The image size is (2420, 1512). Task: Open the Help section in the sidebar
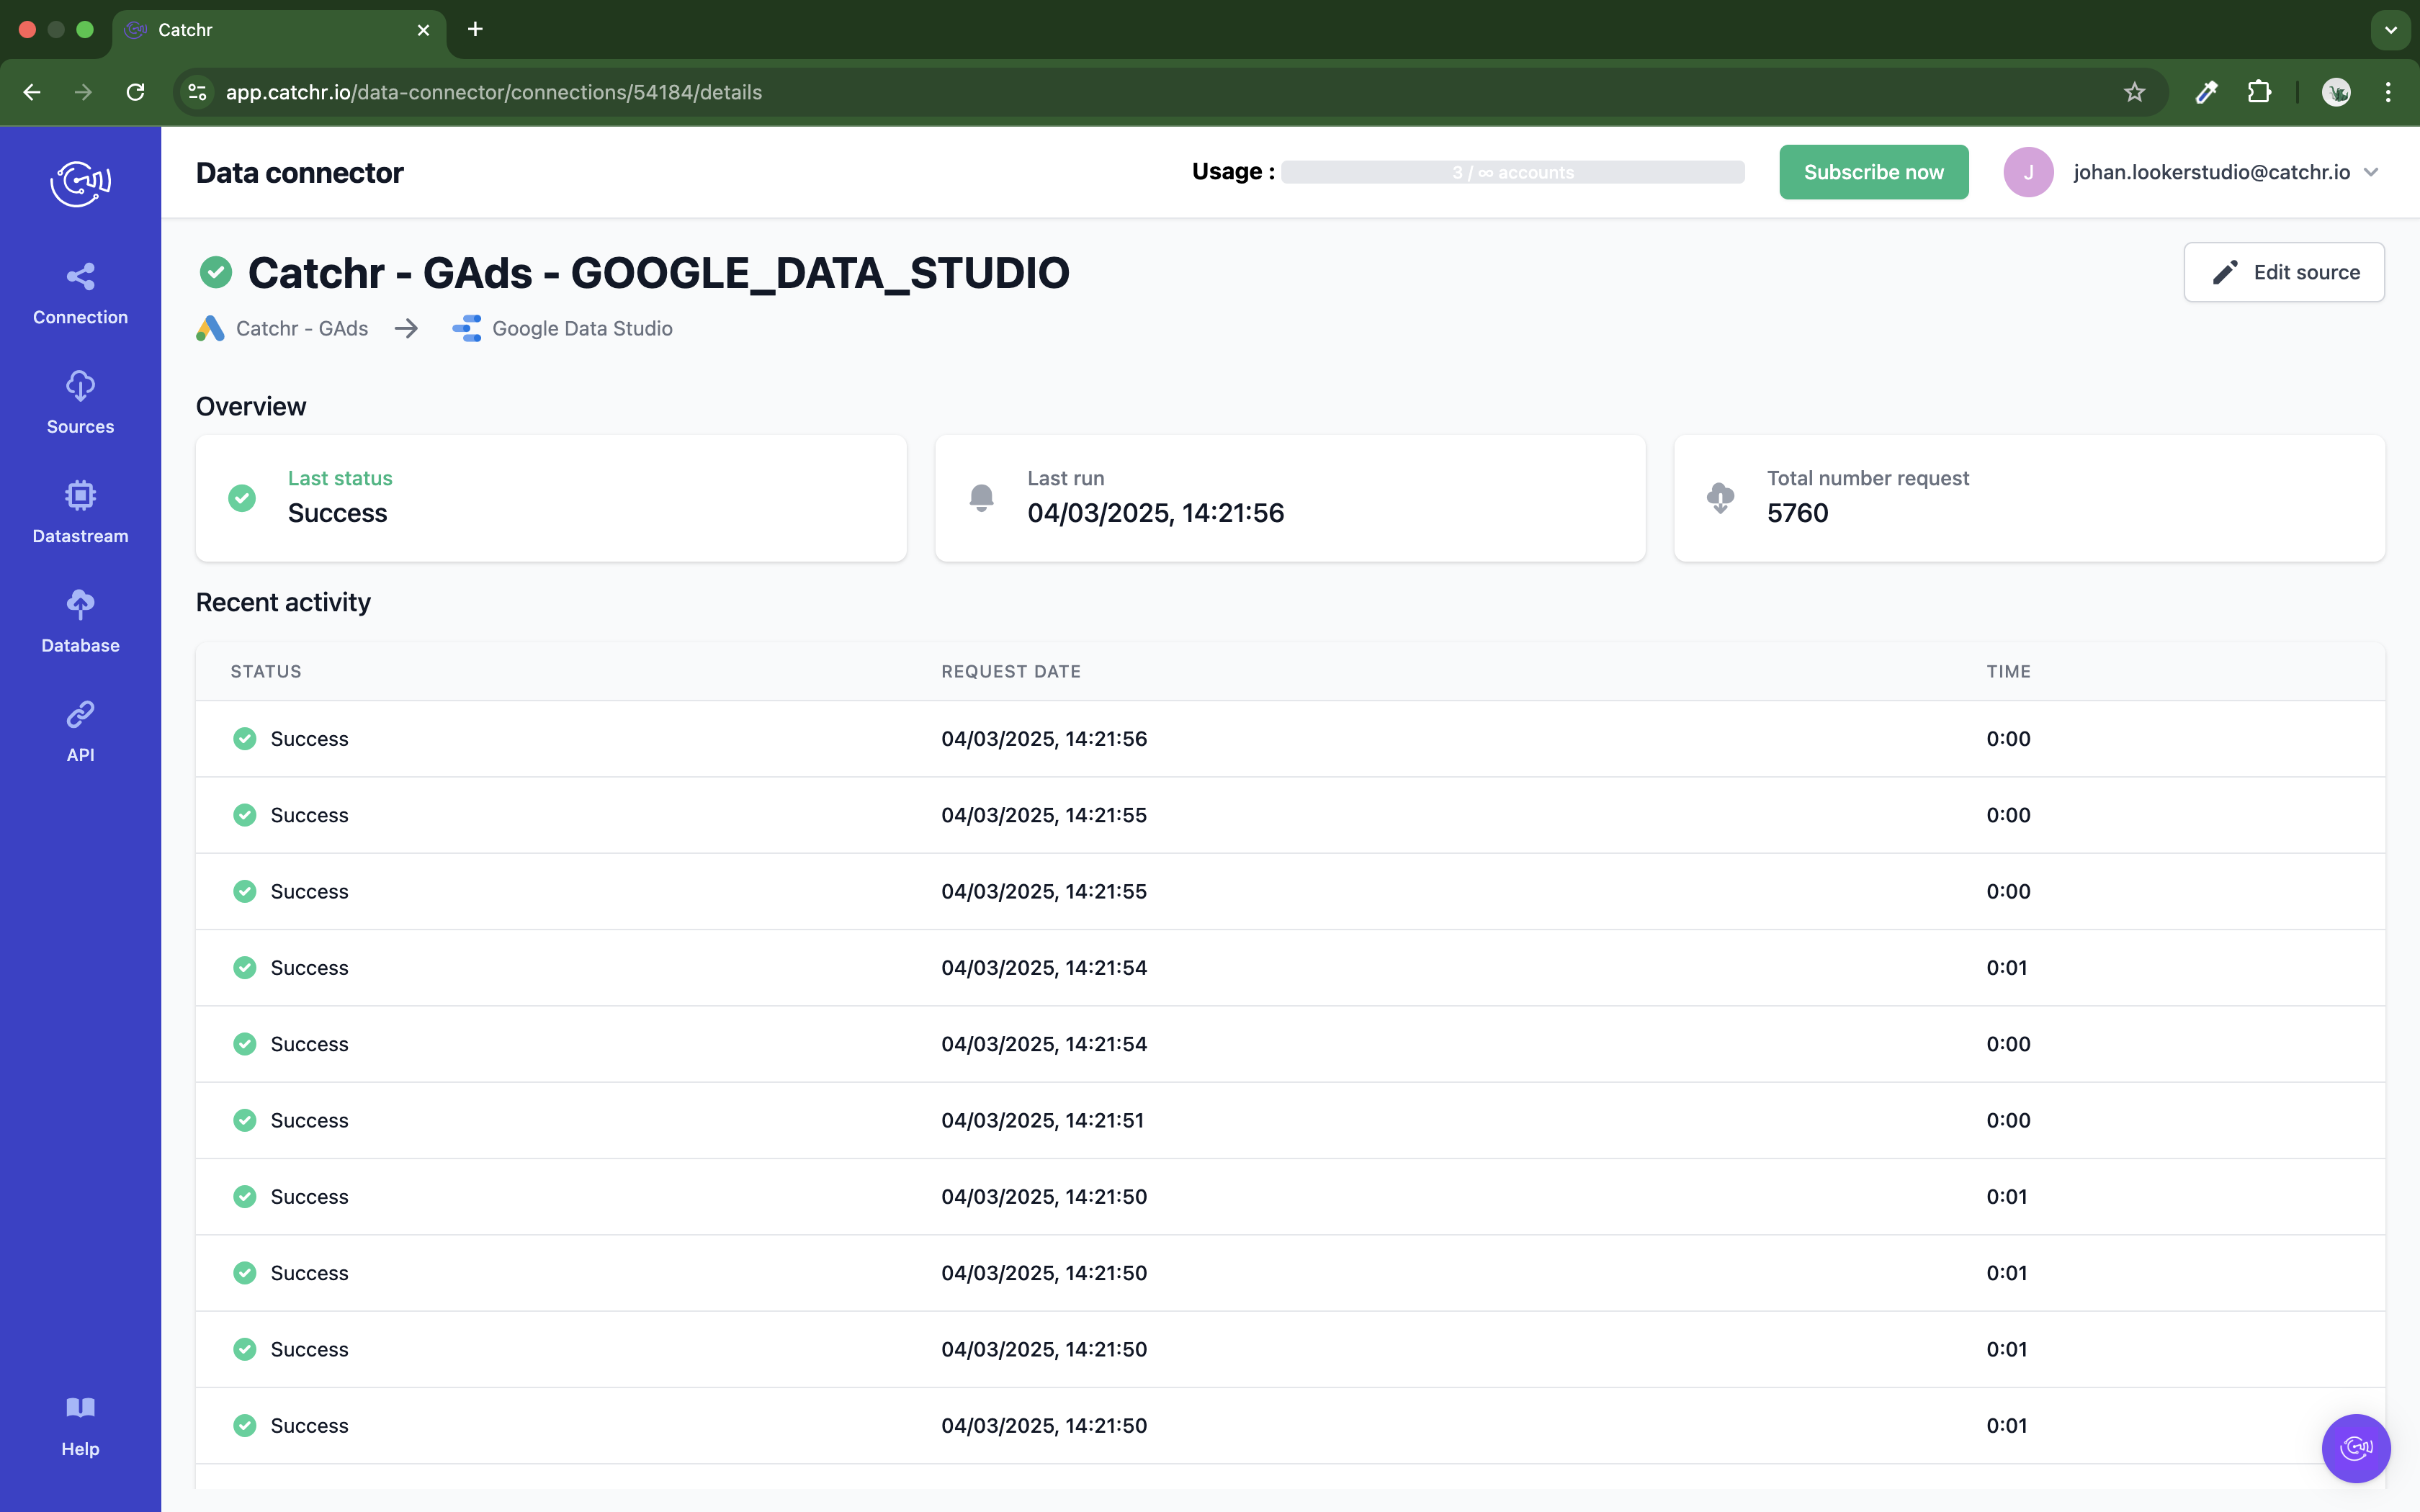(80, 1427)
